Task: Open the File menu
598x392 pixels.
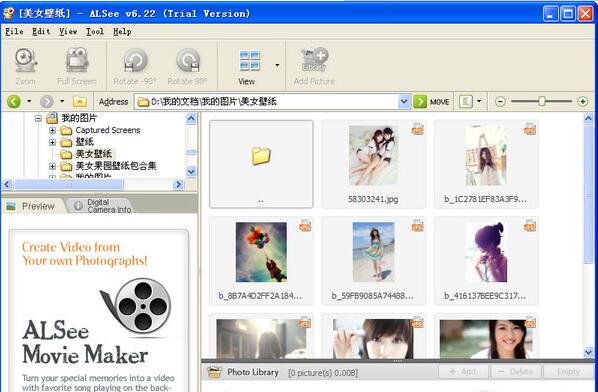Action: (x=14, y=32)
